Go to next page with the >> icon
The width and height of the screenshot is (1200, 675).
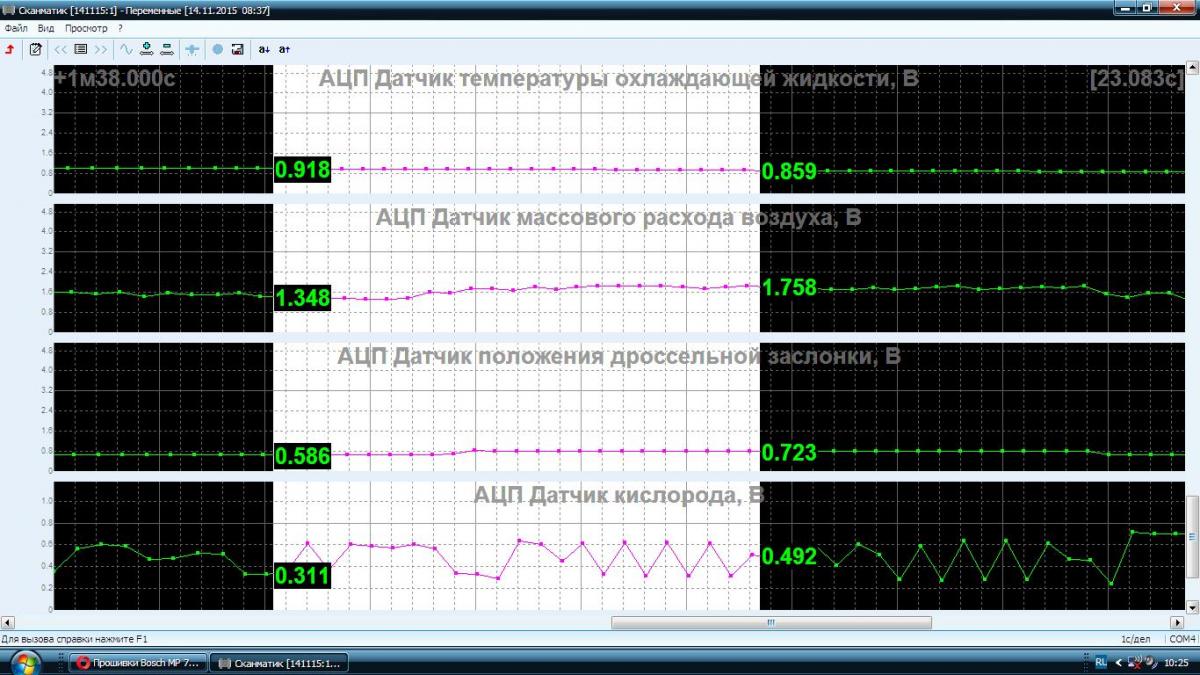tap(101, 48)
